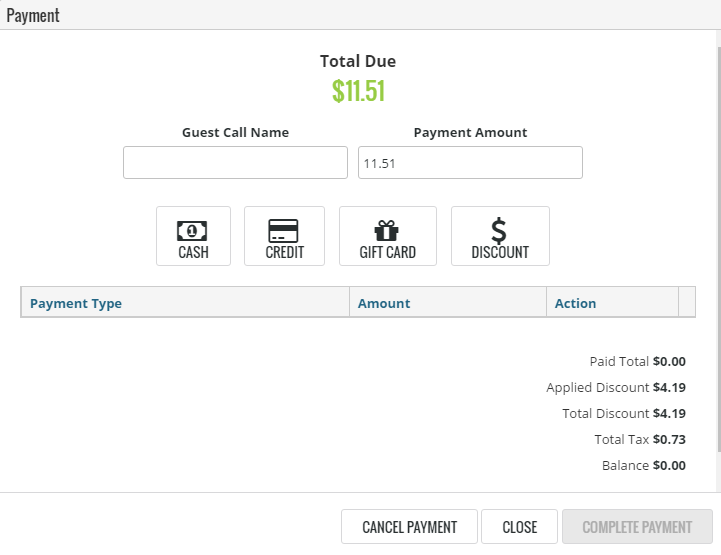The image size is (721, 555).
Task: Focus the Payment Amount field showing 11.51
Action: click(470, 163)
